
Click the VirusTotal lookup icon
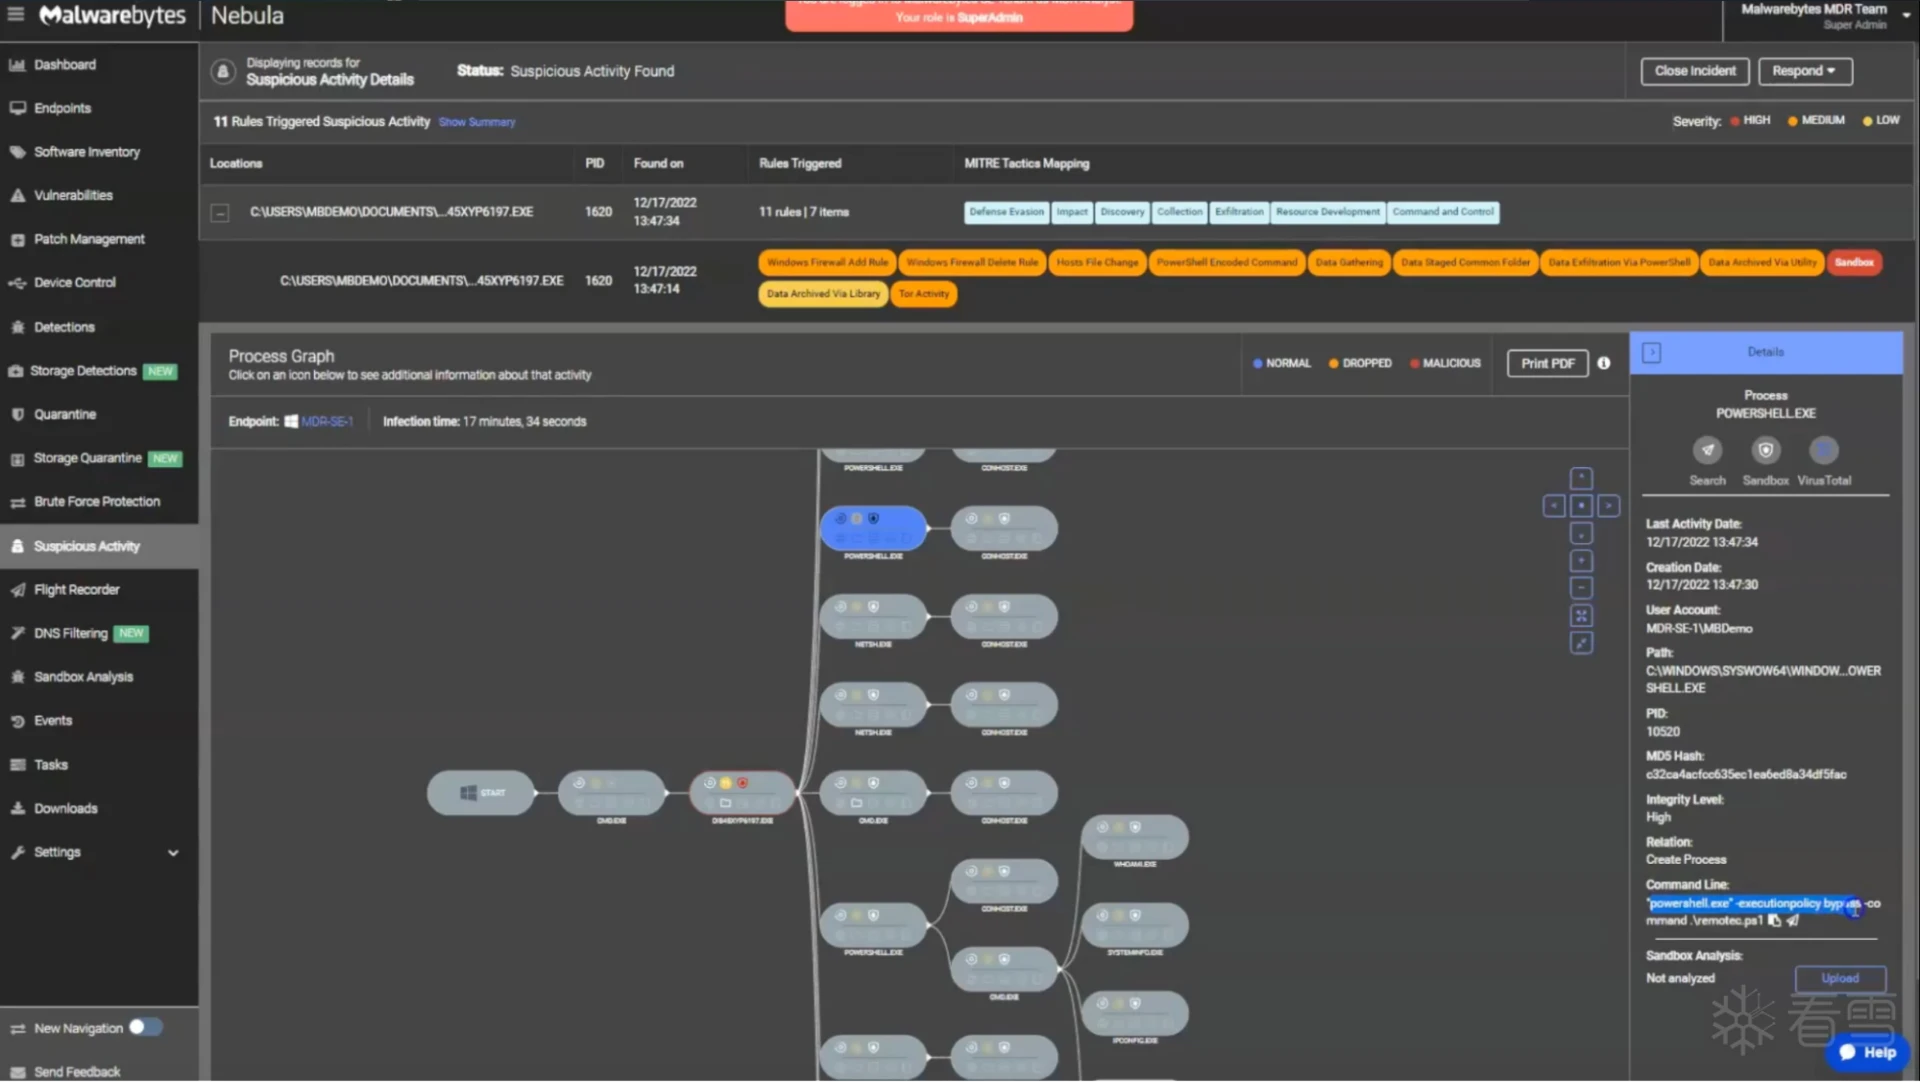[1823, 451]
